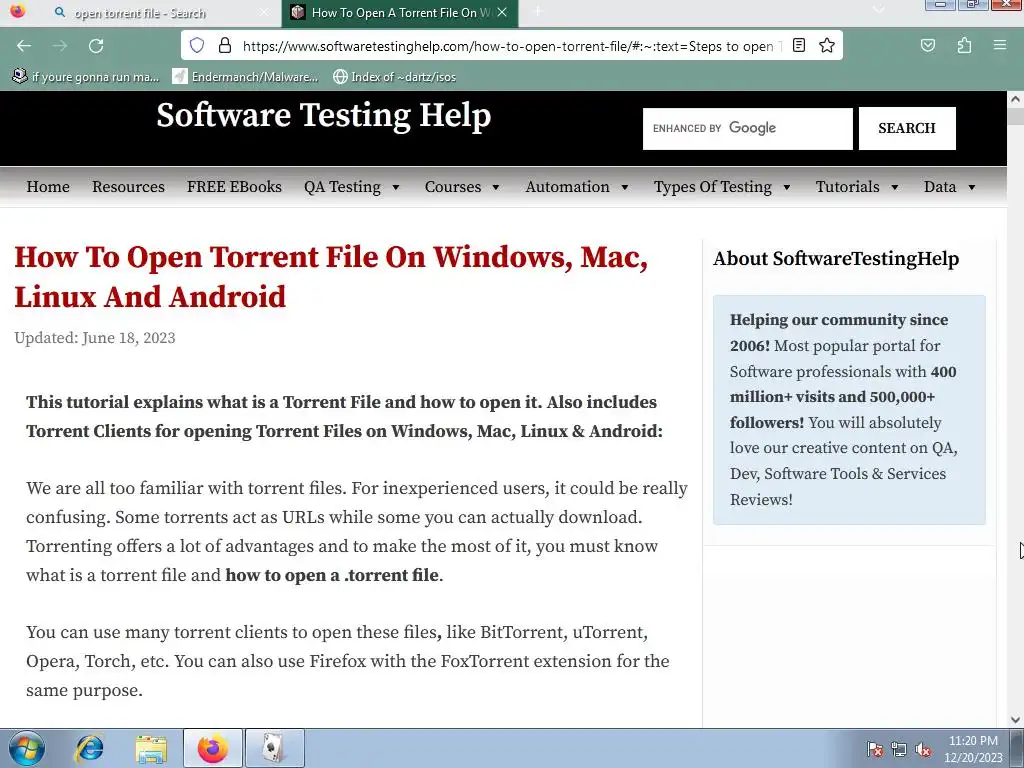Close the How To Open A Torrent File tab

(x=502, y=12)
